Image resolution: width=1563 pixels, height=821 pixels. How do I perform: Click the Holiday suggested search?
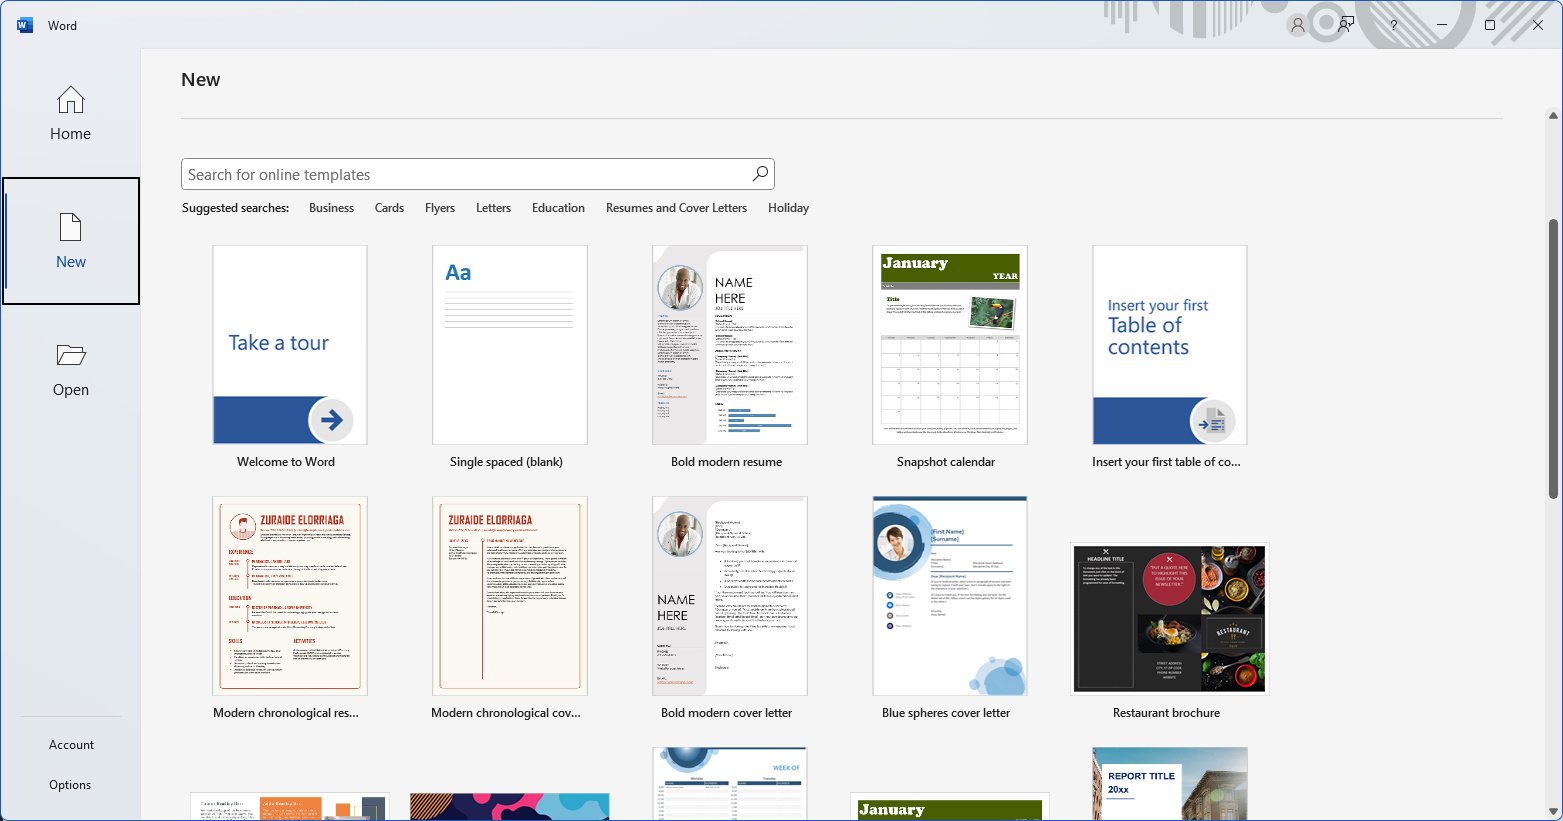pos(788,207)
